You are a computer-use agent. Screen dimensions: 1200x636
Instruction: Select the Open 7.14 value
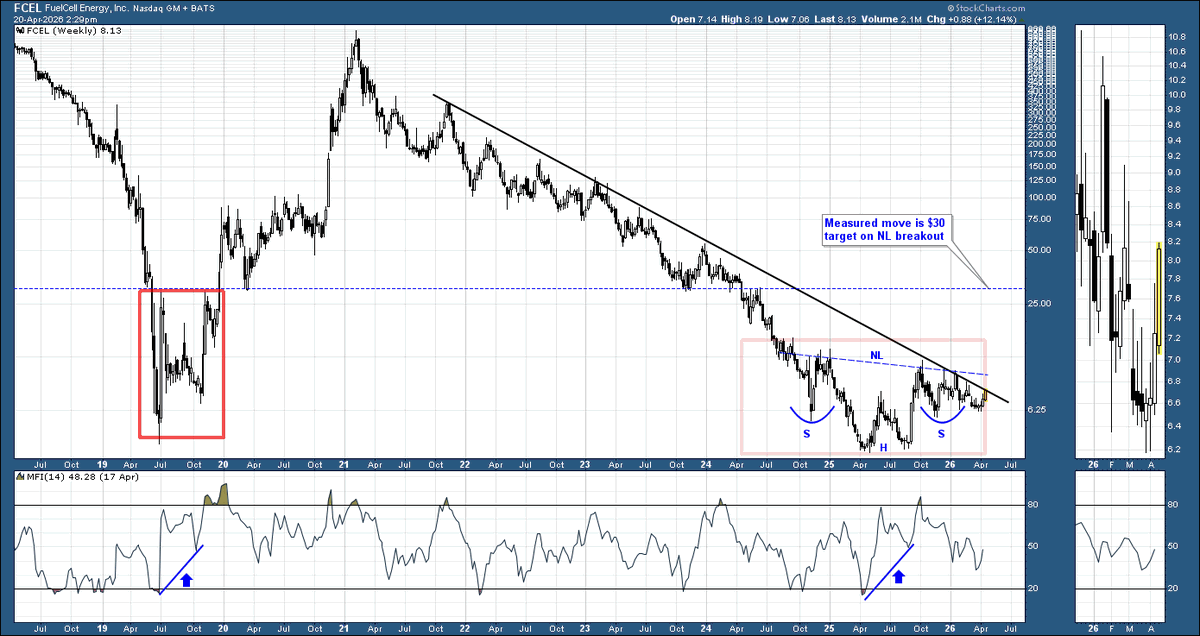(x=695, y=20)
